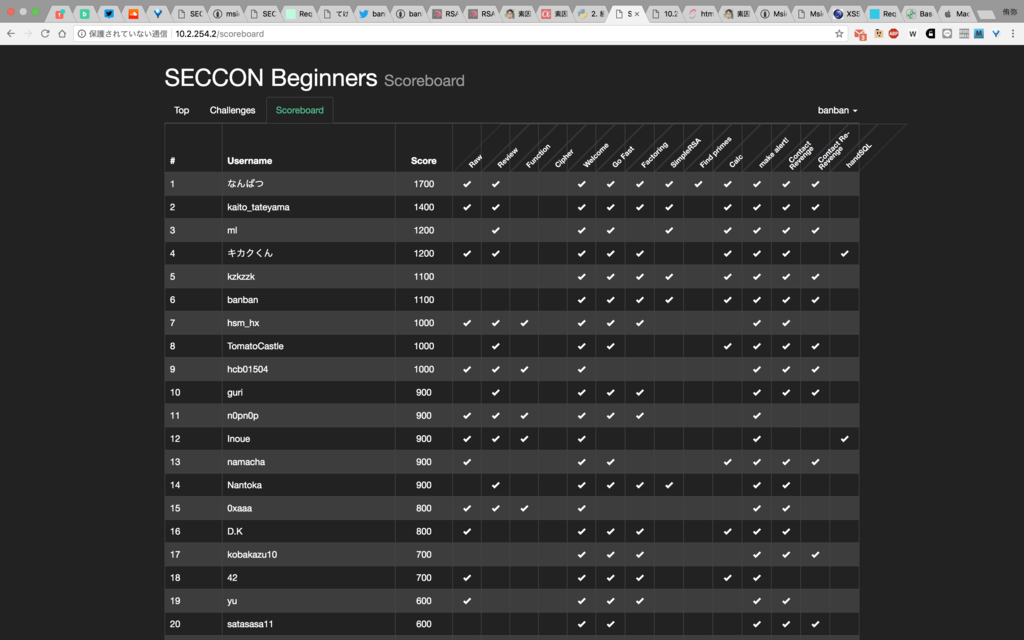Click the SECCON Beginners page title

point(270,78)
